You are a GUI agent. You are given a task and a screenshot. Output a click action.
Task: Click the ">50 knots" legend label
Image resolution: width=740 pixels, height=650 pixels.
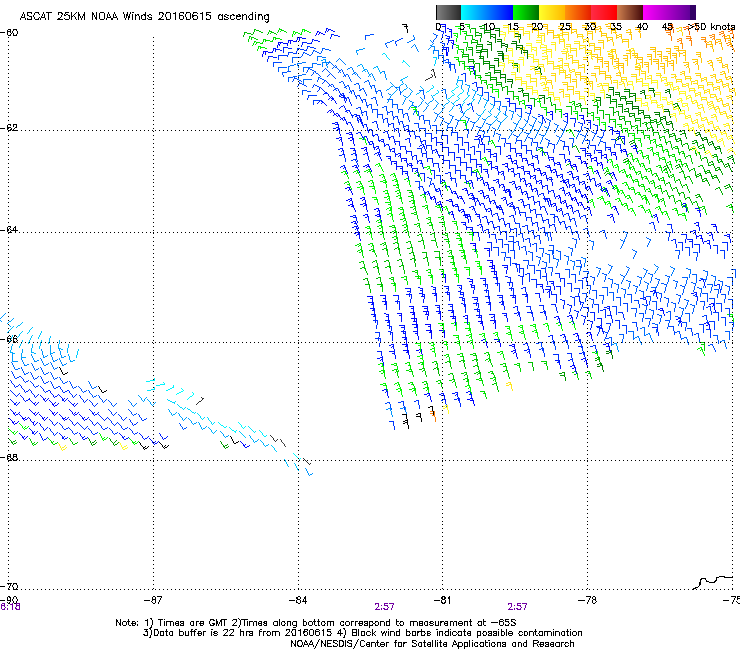711,27
